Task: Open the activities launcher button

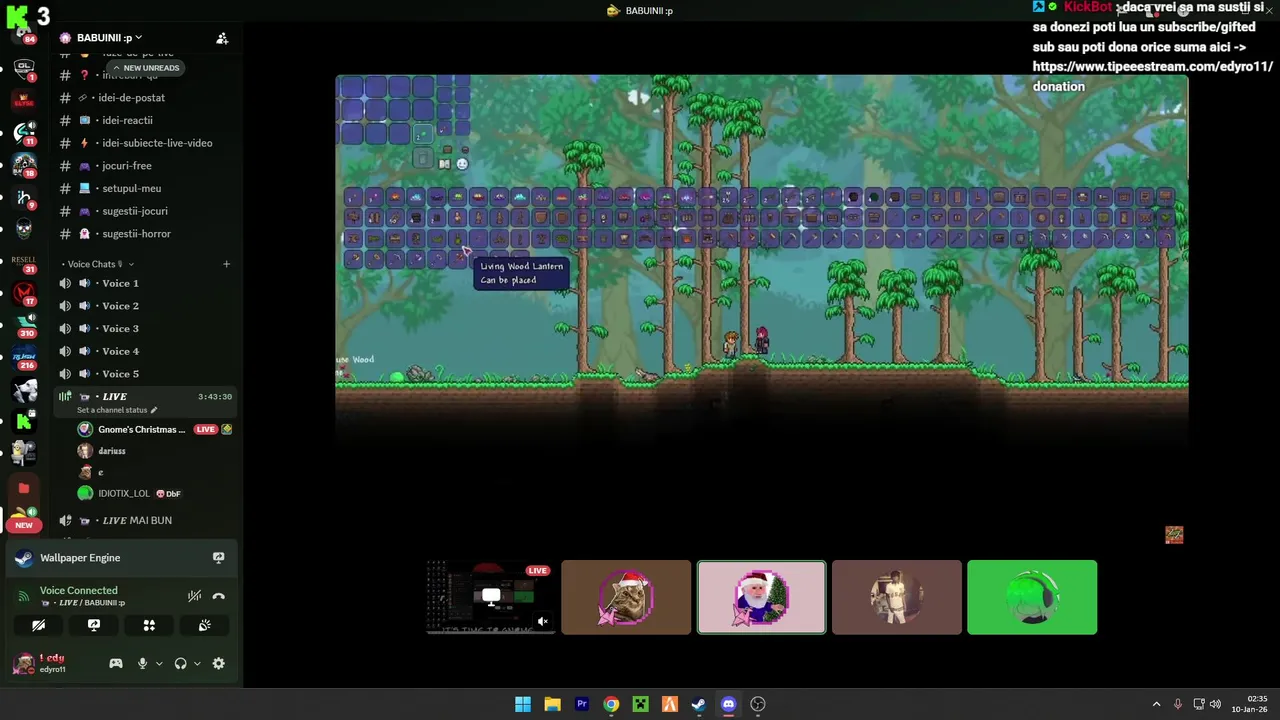Action: [x=149, y=625]
